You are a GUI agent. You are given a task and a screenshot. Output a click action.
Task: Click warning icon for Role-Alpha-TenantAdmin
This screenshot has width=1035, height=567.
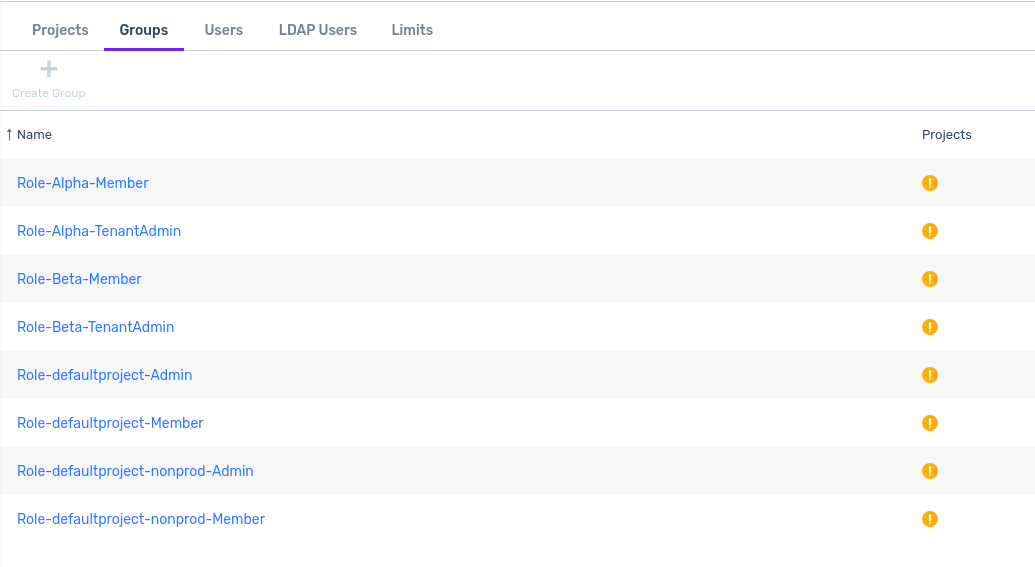pyautogui.click(x=929, y=231)
